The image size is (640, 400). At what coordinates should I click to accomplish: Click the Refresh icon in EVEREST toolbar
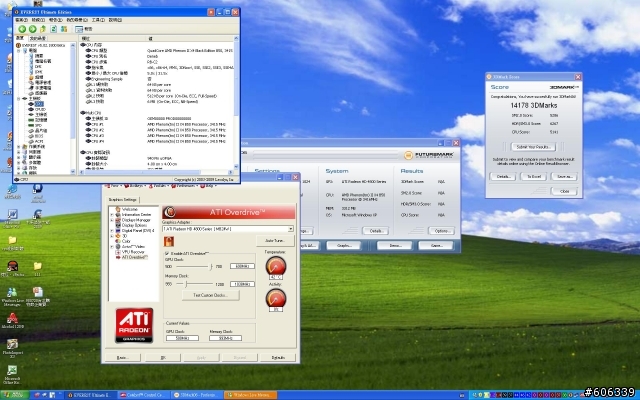pyautogui.click(x=53, y=29)
